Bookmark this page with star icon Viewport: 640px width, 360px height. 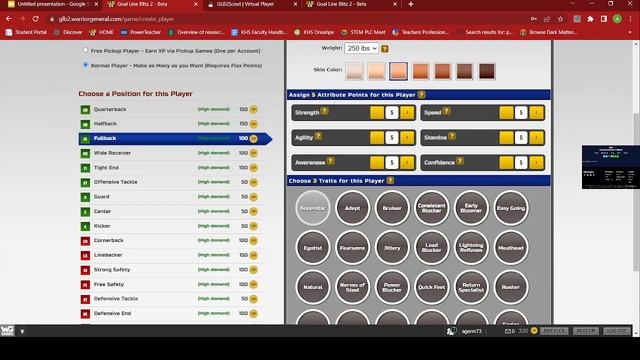pyautogui.click(x=560, y=19)
